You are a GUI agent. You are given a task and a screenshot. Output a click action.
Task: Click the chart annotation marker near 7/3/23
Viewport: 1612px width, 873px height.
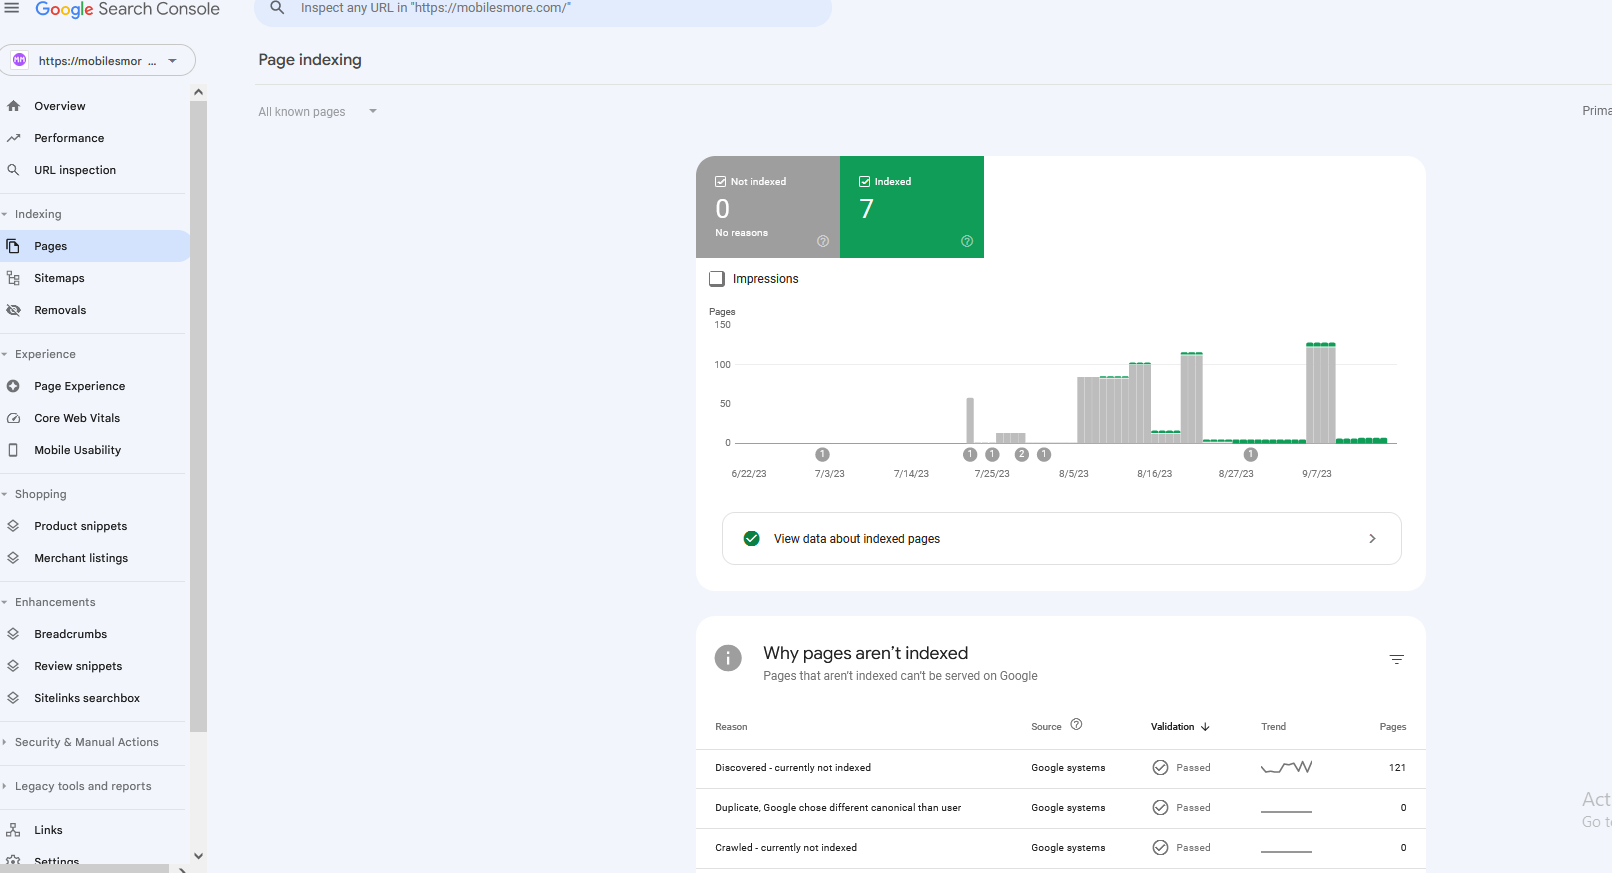822,454
